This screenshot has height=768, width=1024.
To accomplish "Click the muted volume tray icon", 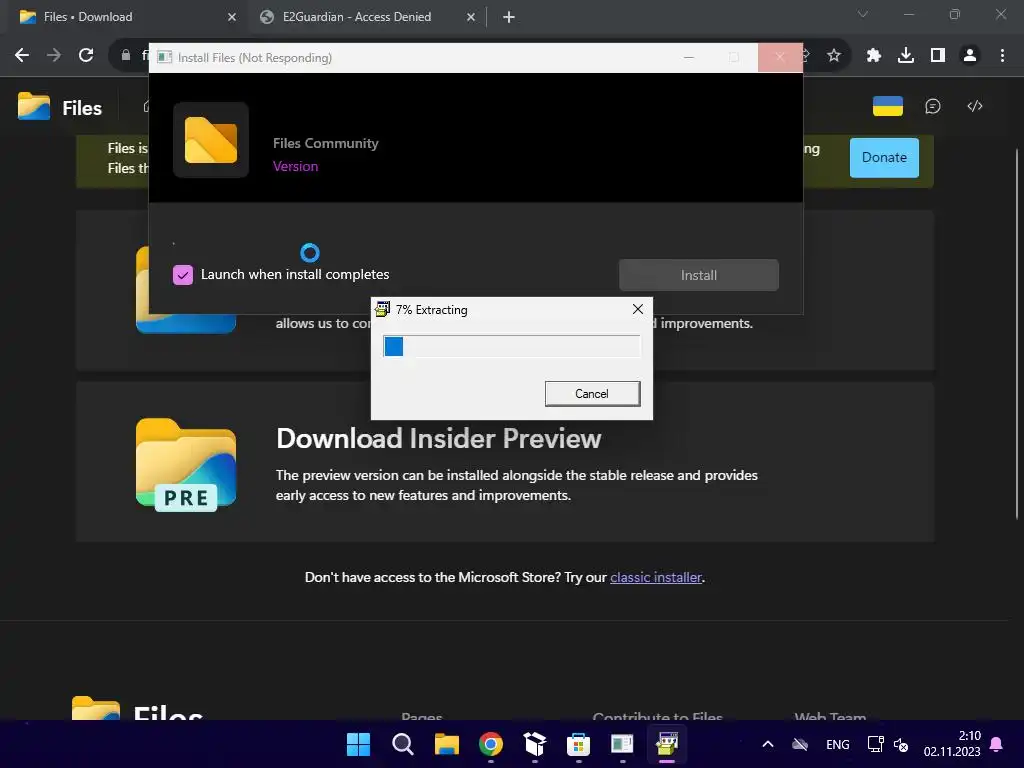I will pyautogui.click(x=901, y=744).
